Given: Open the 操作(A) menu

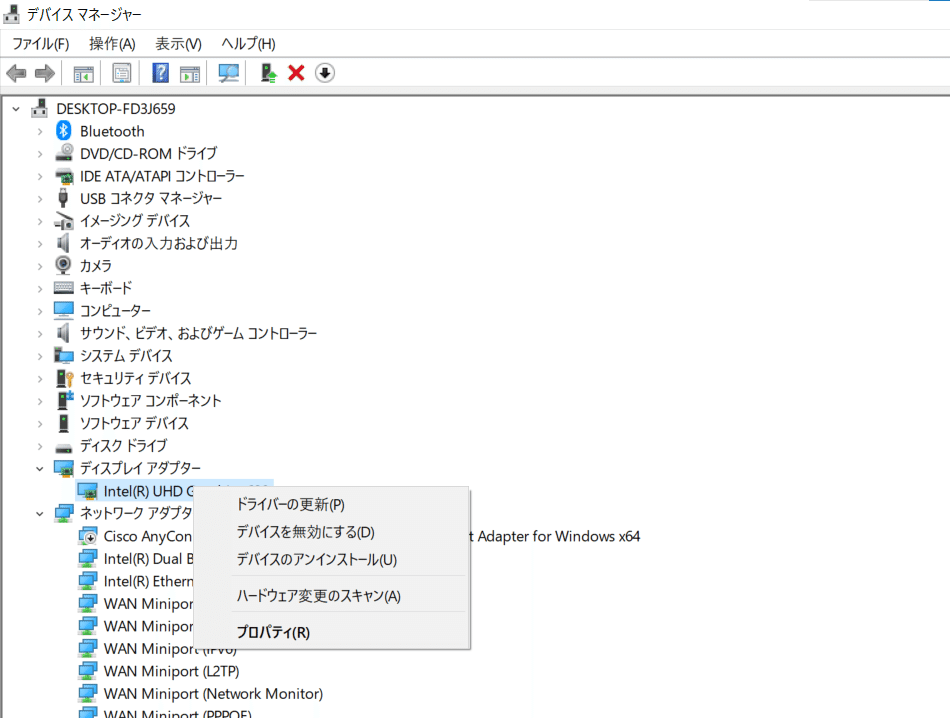Looking at the screenshot, I should (x=112, y=44).
